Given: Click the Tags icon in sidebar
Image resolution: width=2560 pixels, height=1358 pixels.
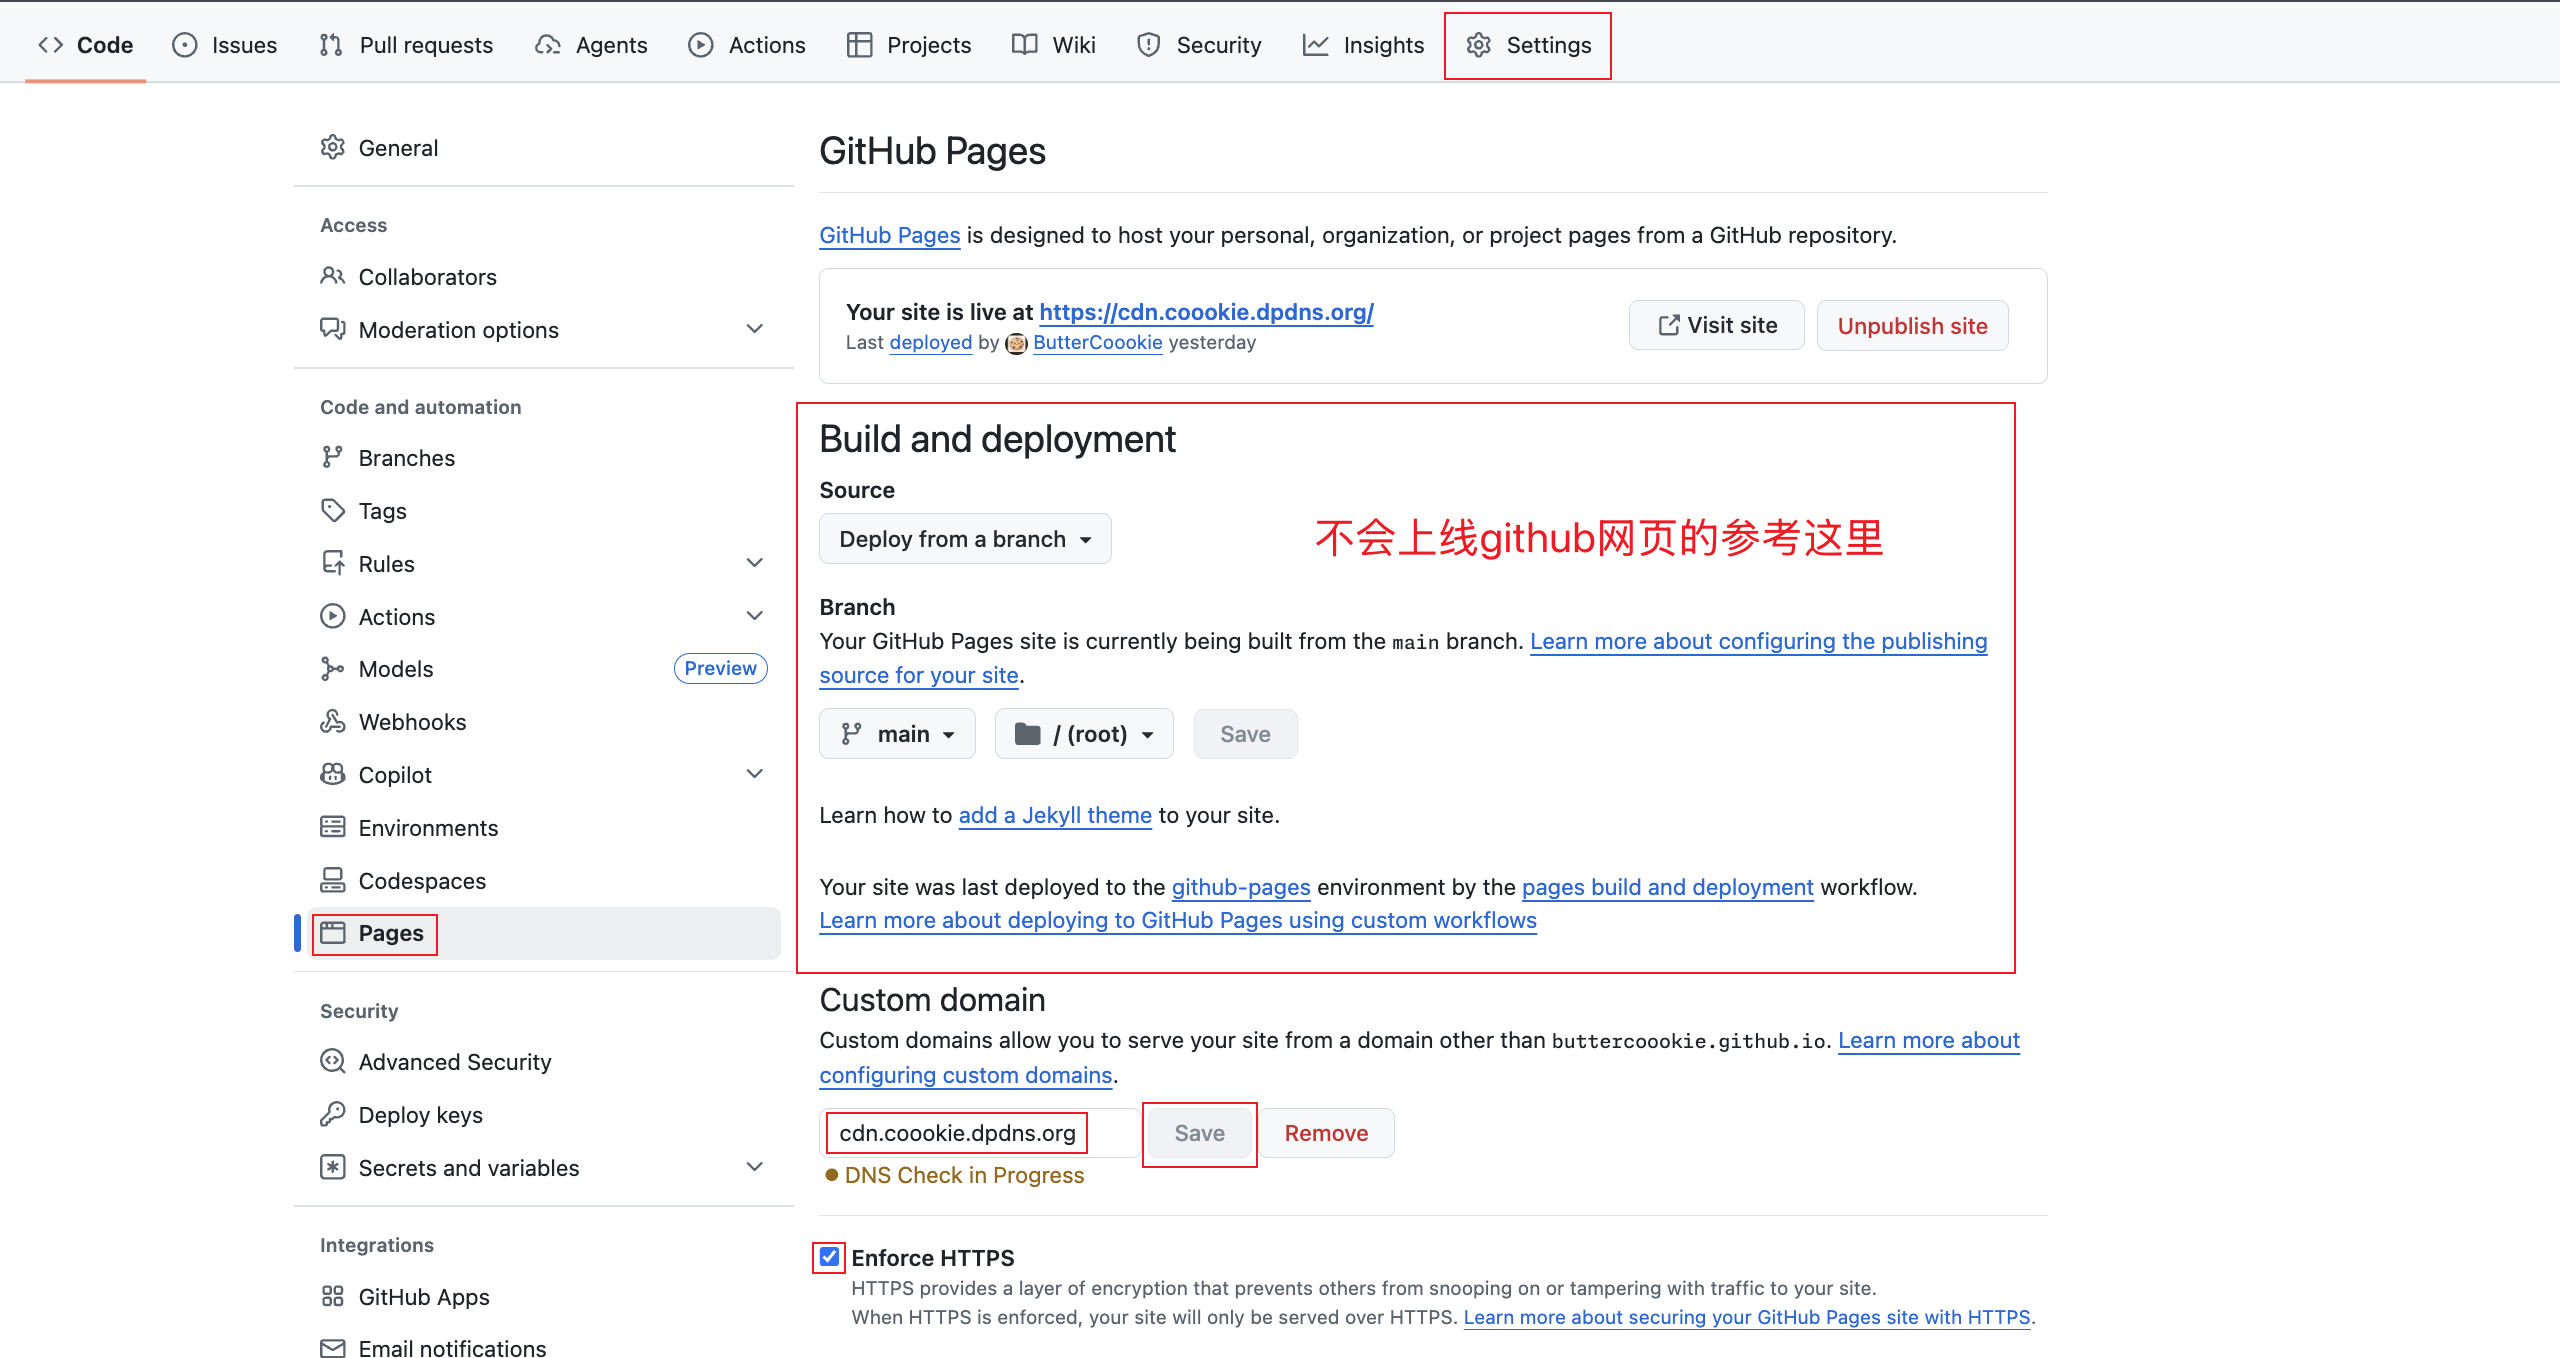Looking at the screenshot, I should click(x=332, y=511).
